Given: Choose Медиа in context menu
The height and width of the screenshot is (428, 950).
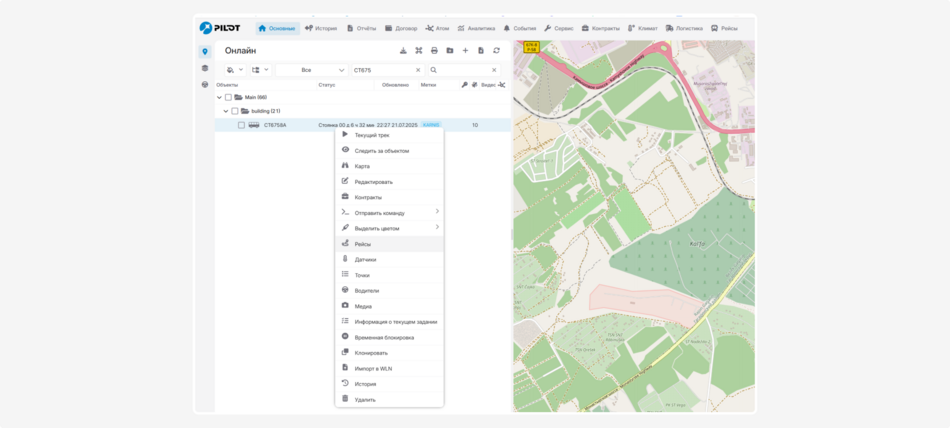Looking at the screenshot, I should tap(390, 306).
